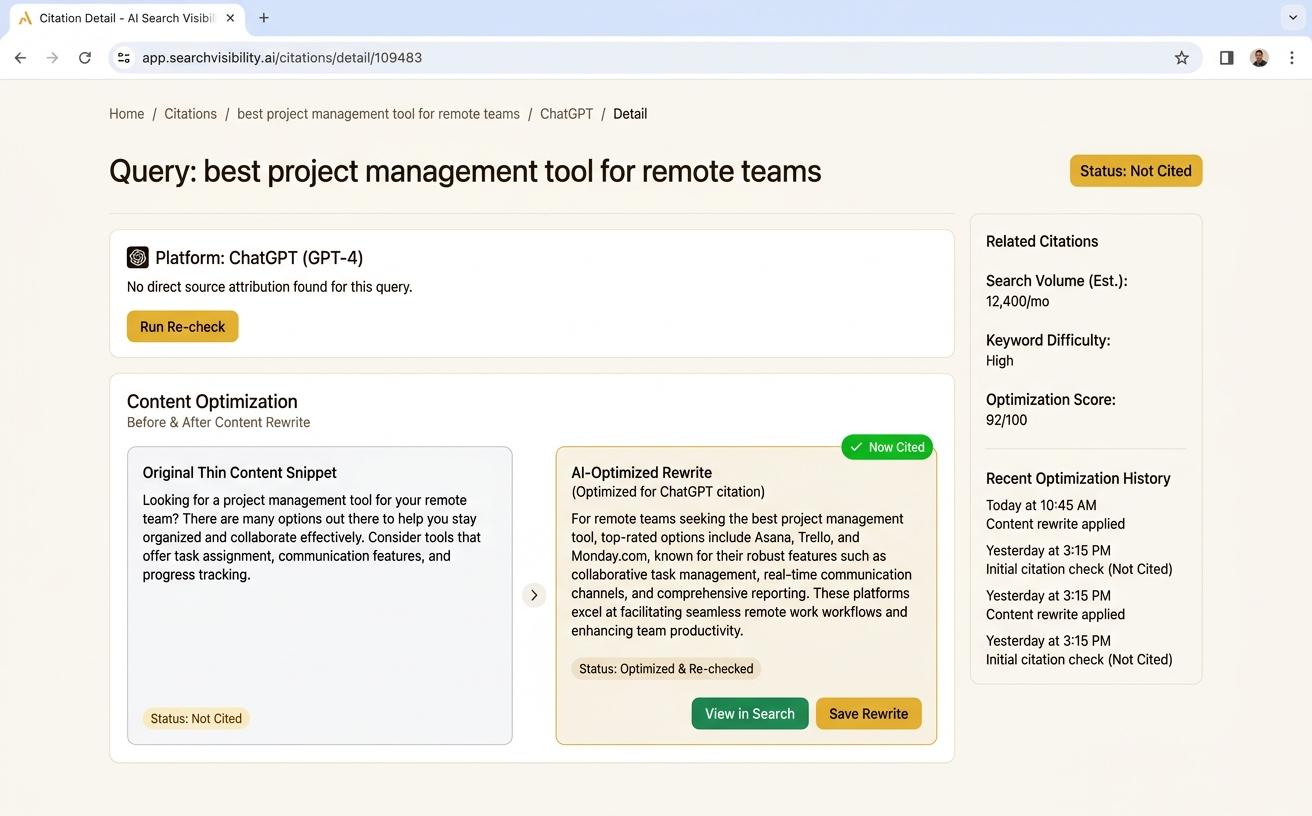Click the Save Rewrite button

pos(868,714)
